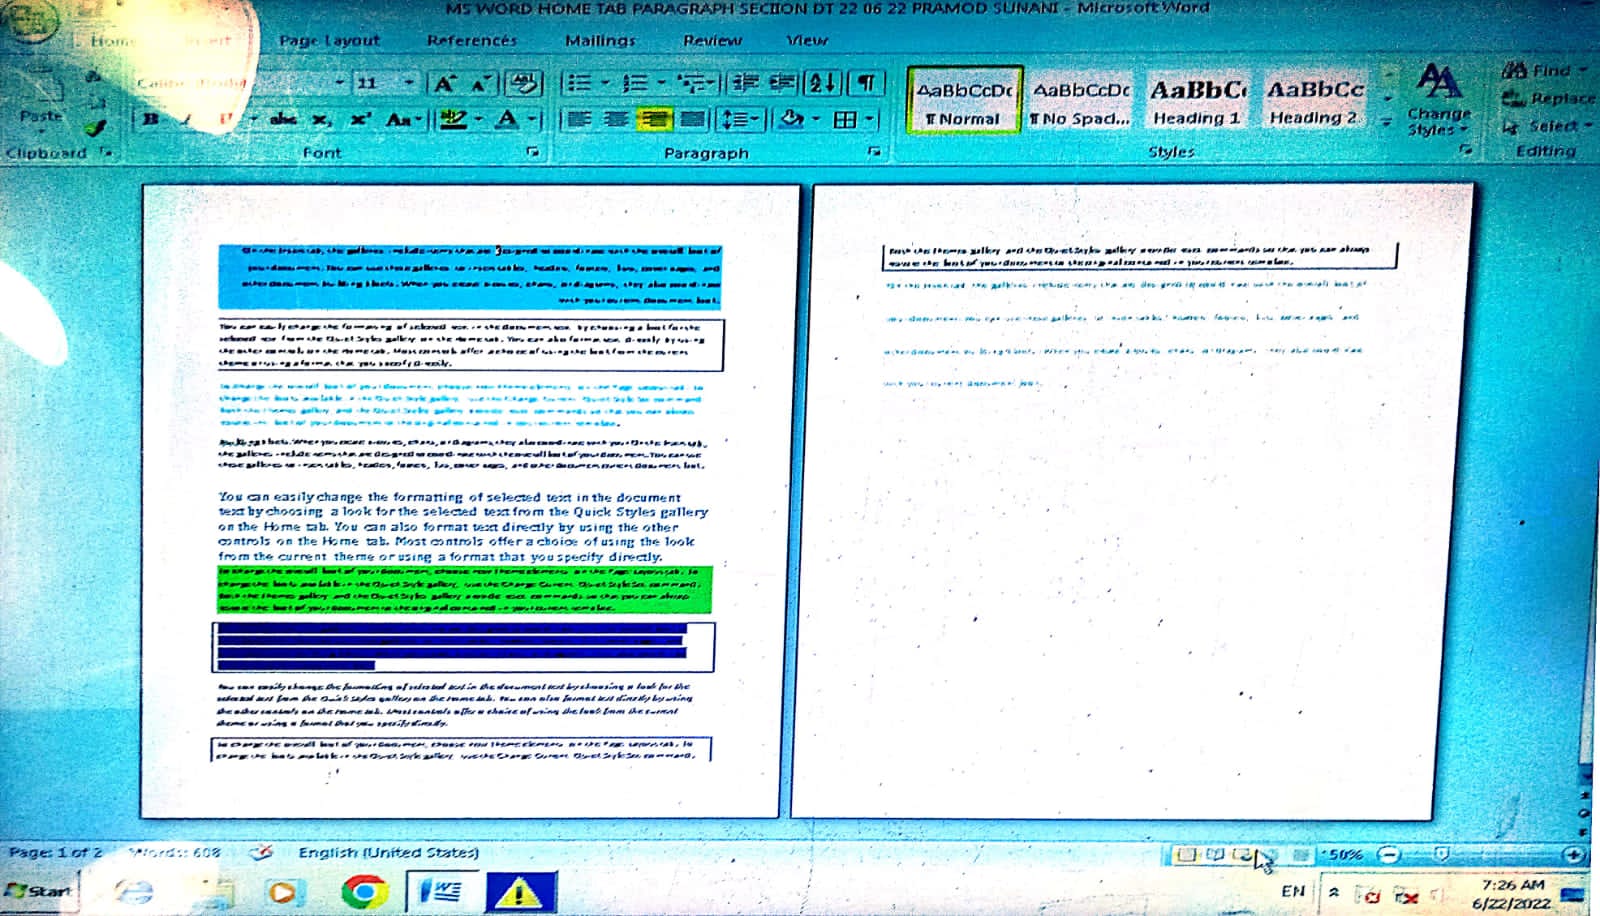Click the Grow Font icon
The width and height of the screenshot is (1600, 916).
tap(444, 83)
